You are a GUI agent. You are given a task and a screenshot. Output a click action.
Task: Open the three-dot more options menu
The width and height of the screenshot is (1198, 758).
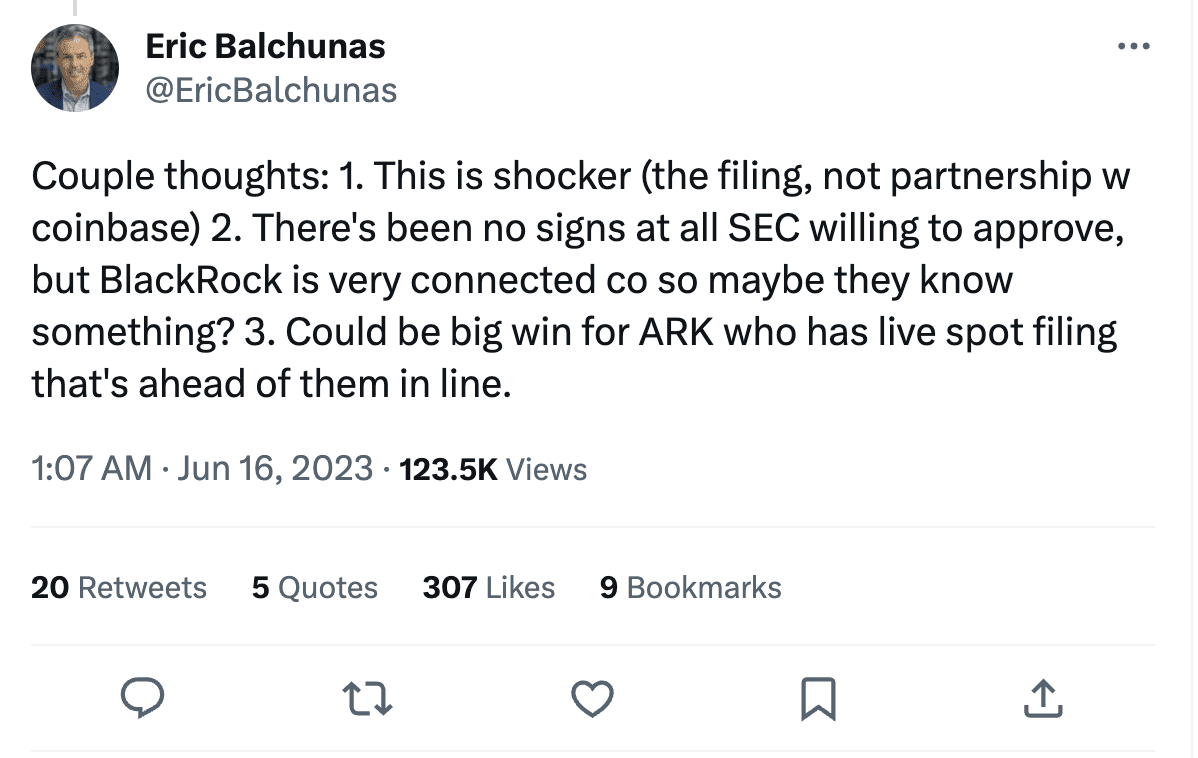coord(1134,46)
